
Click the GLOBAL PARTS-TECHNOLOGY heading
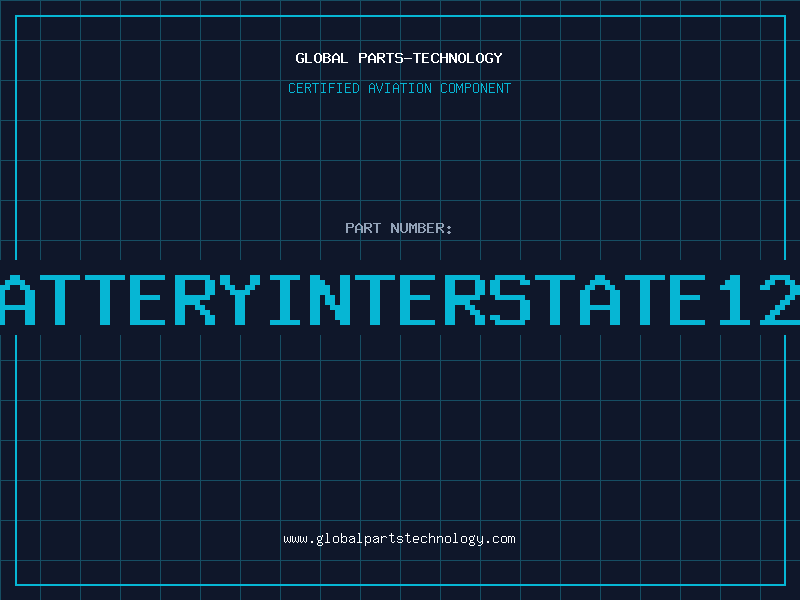(x=399, y=58)
